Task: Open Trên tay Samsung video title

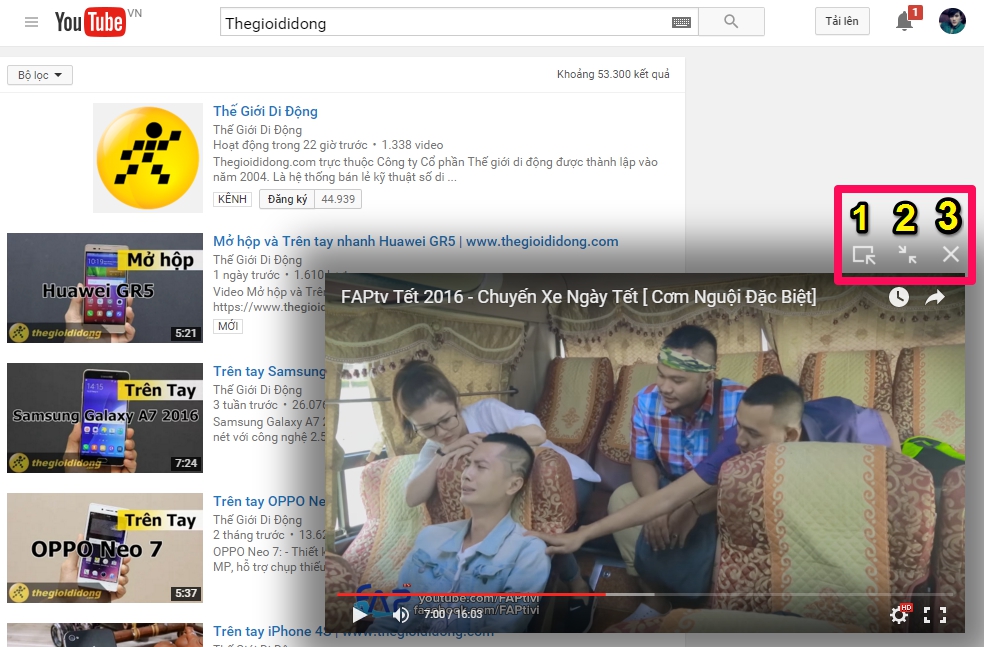Action: pyautogui.click(x=269, y=372)
